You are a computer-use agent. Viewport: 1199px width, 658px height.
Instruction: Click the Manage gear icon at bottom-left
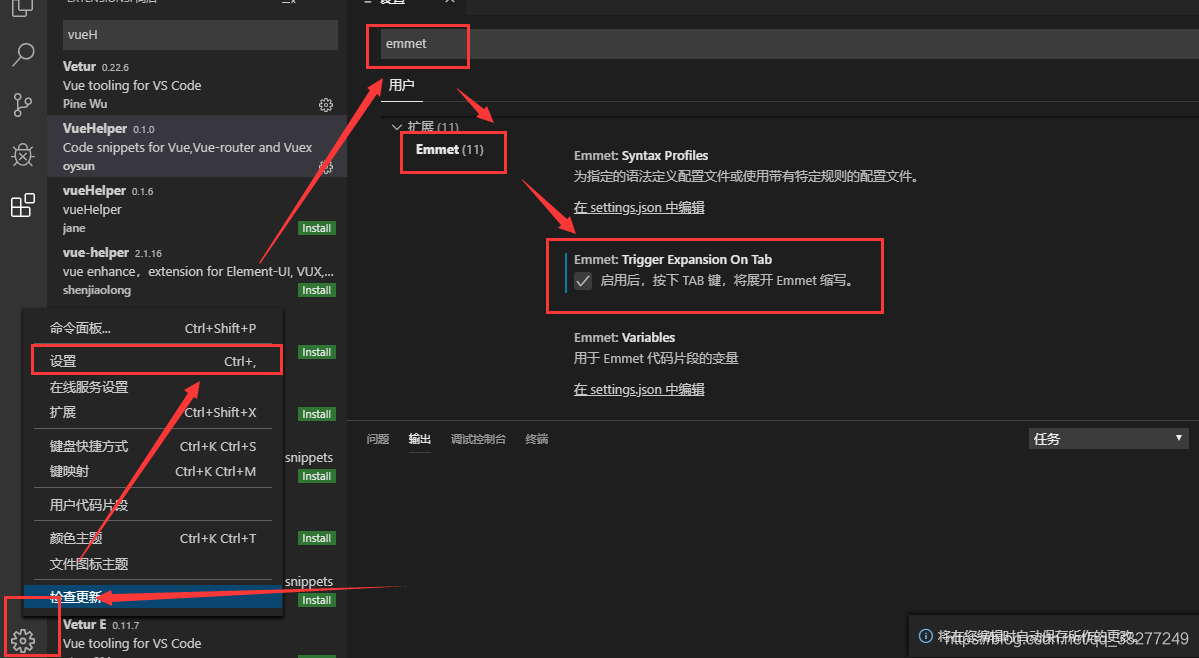(x=23, y=640)
